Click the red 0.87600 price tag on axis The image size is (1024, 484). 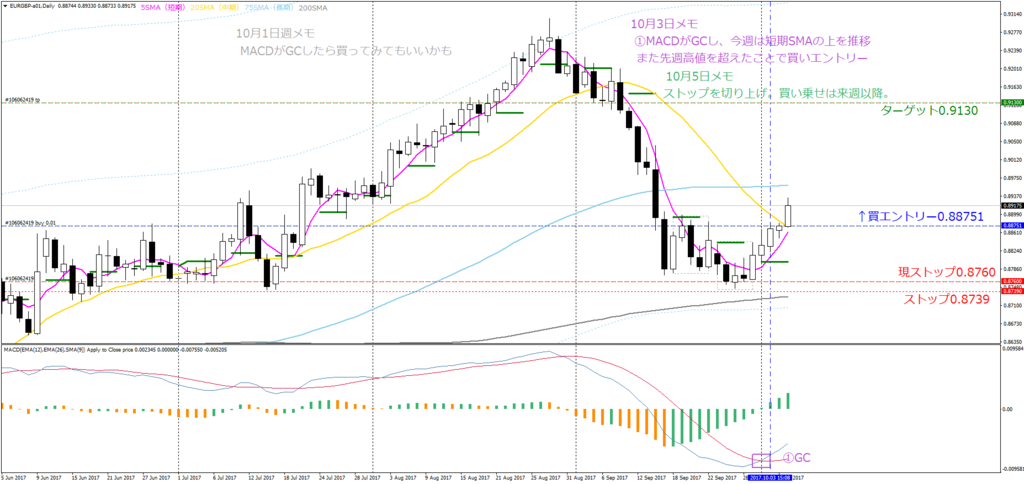(1012, 282)
